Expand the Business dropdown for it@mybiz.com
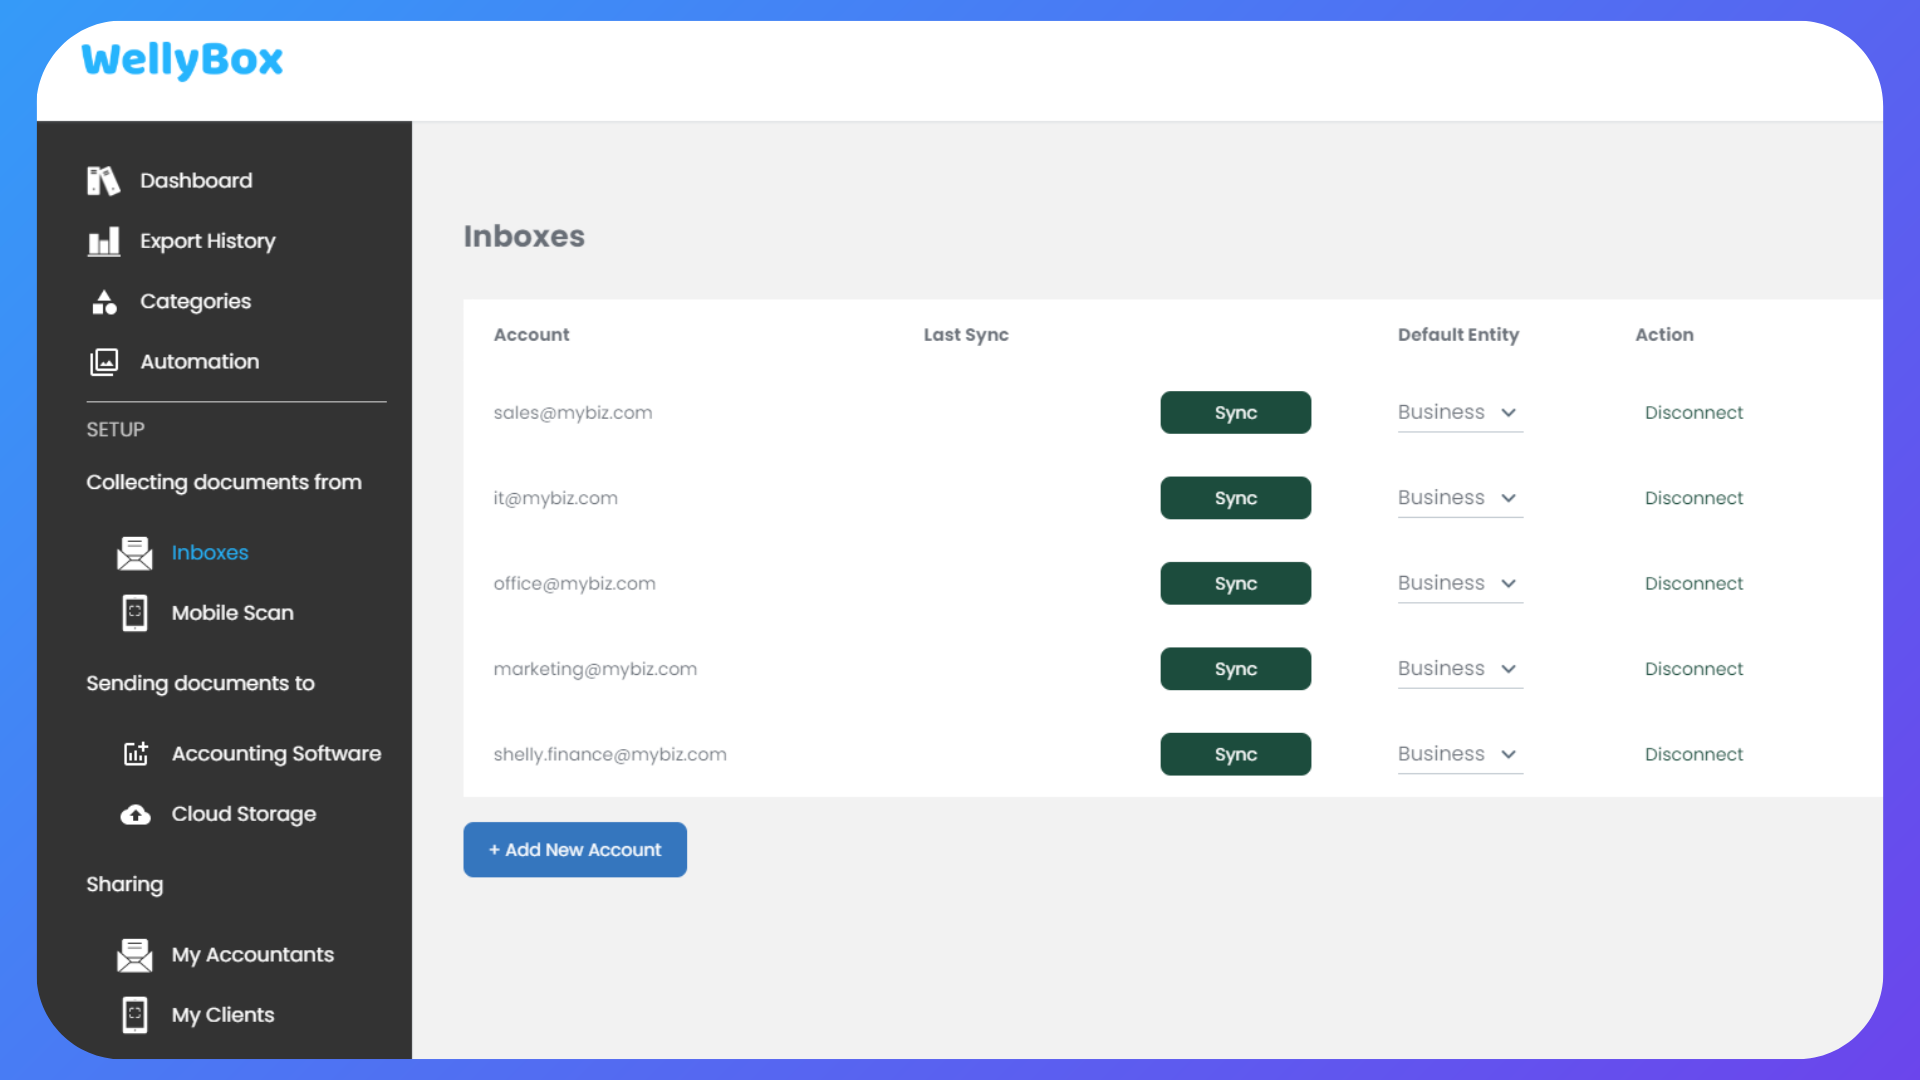Screen dimensions: 1920x1080 (x=1459, y=497)
